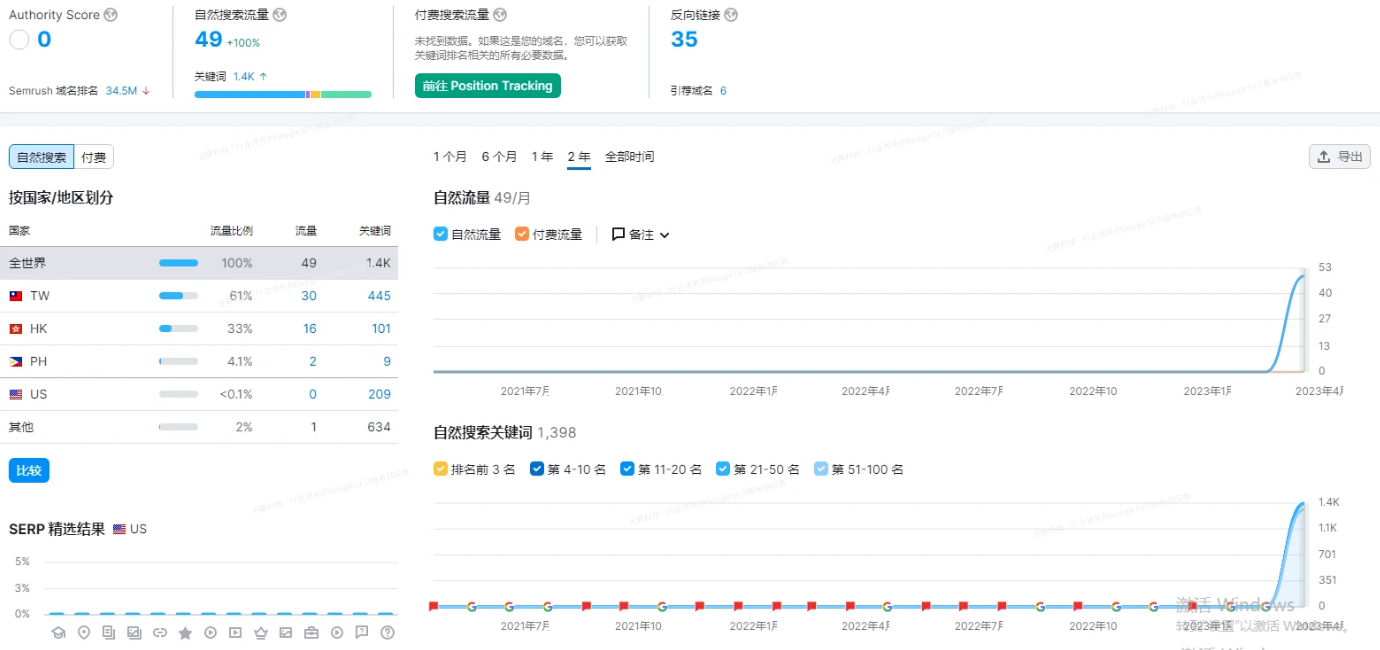Click the star reviews SERP icon
Viewport: 1380px width, 650px height.
coord(185,632)
